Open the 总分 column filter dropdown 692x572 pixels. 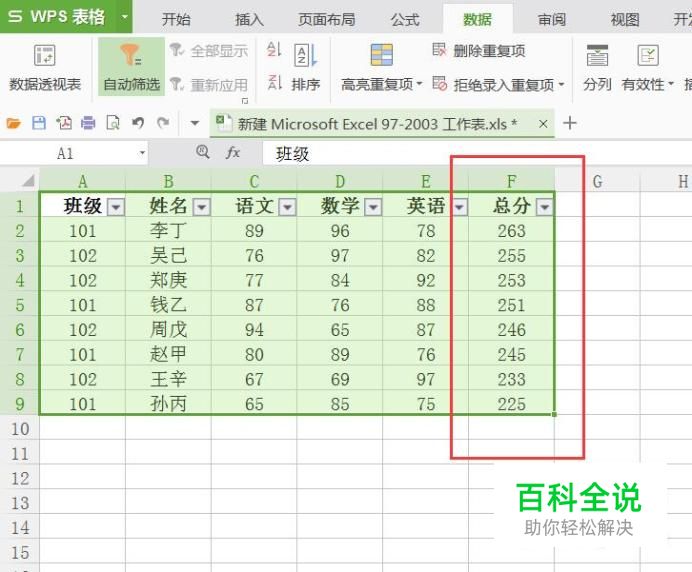click(545, 207)
